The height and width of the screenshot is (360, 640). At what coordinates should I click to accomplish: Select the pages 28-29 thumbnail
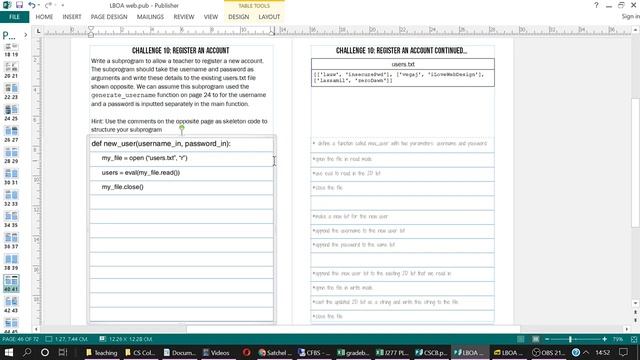tap(11, 155)
